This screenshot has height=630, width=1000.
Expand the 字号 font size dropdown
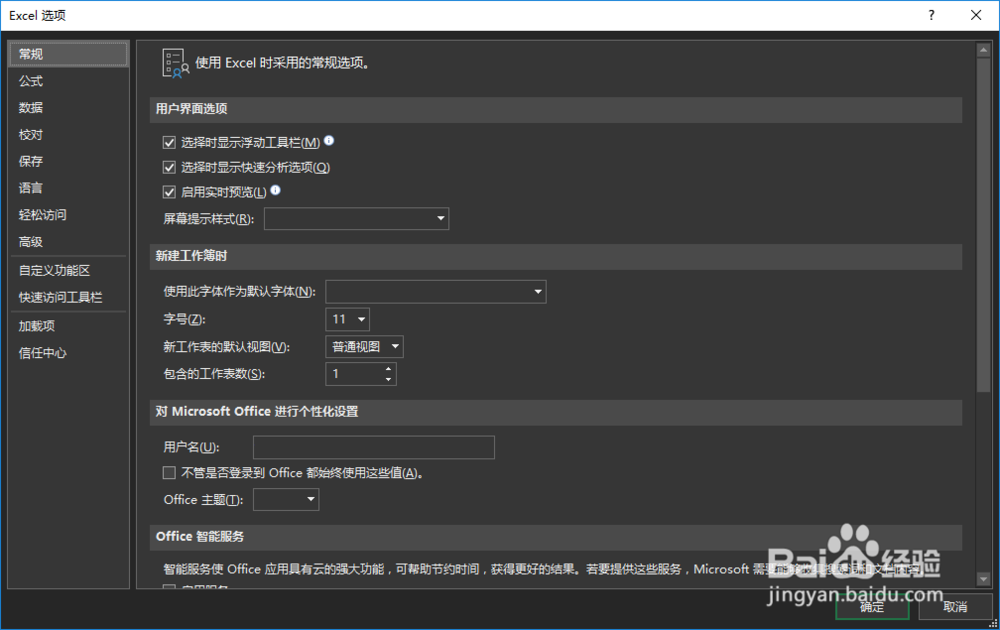click(348, 319)
